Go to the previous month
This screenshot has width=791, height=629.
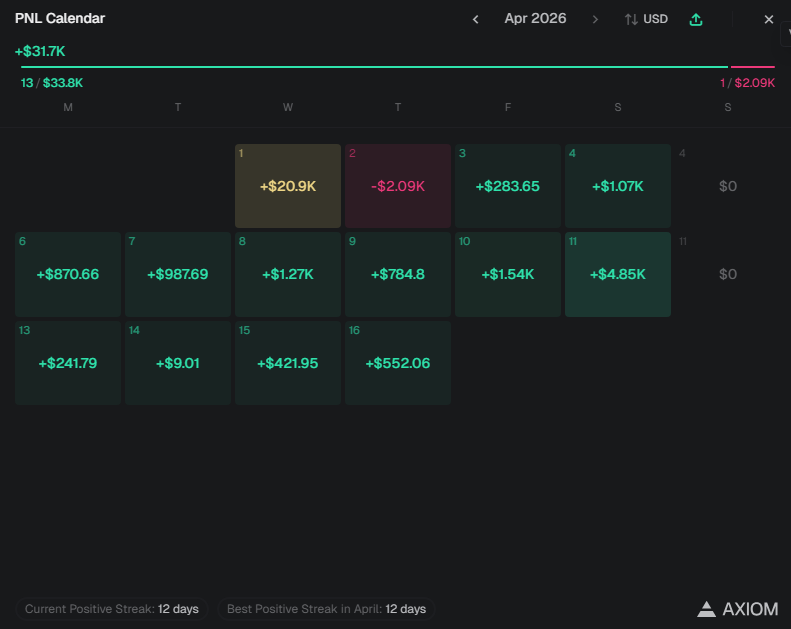click(475, 19)
